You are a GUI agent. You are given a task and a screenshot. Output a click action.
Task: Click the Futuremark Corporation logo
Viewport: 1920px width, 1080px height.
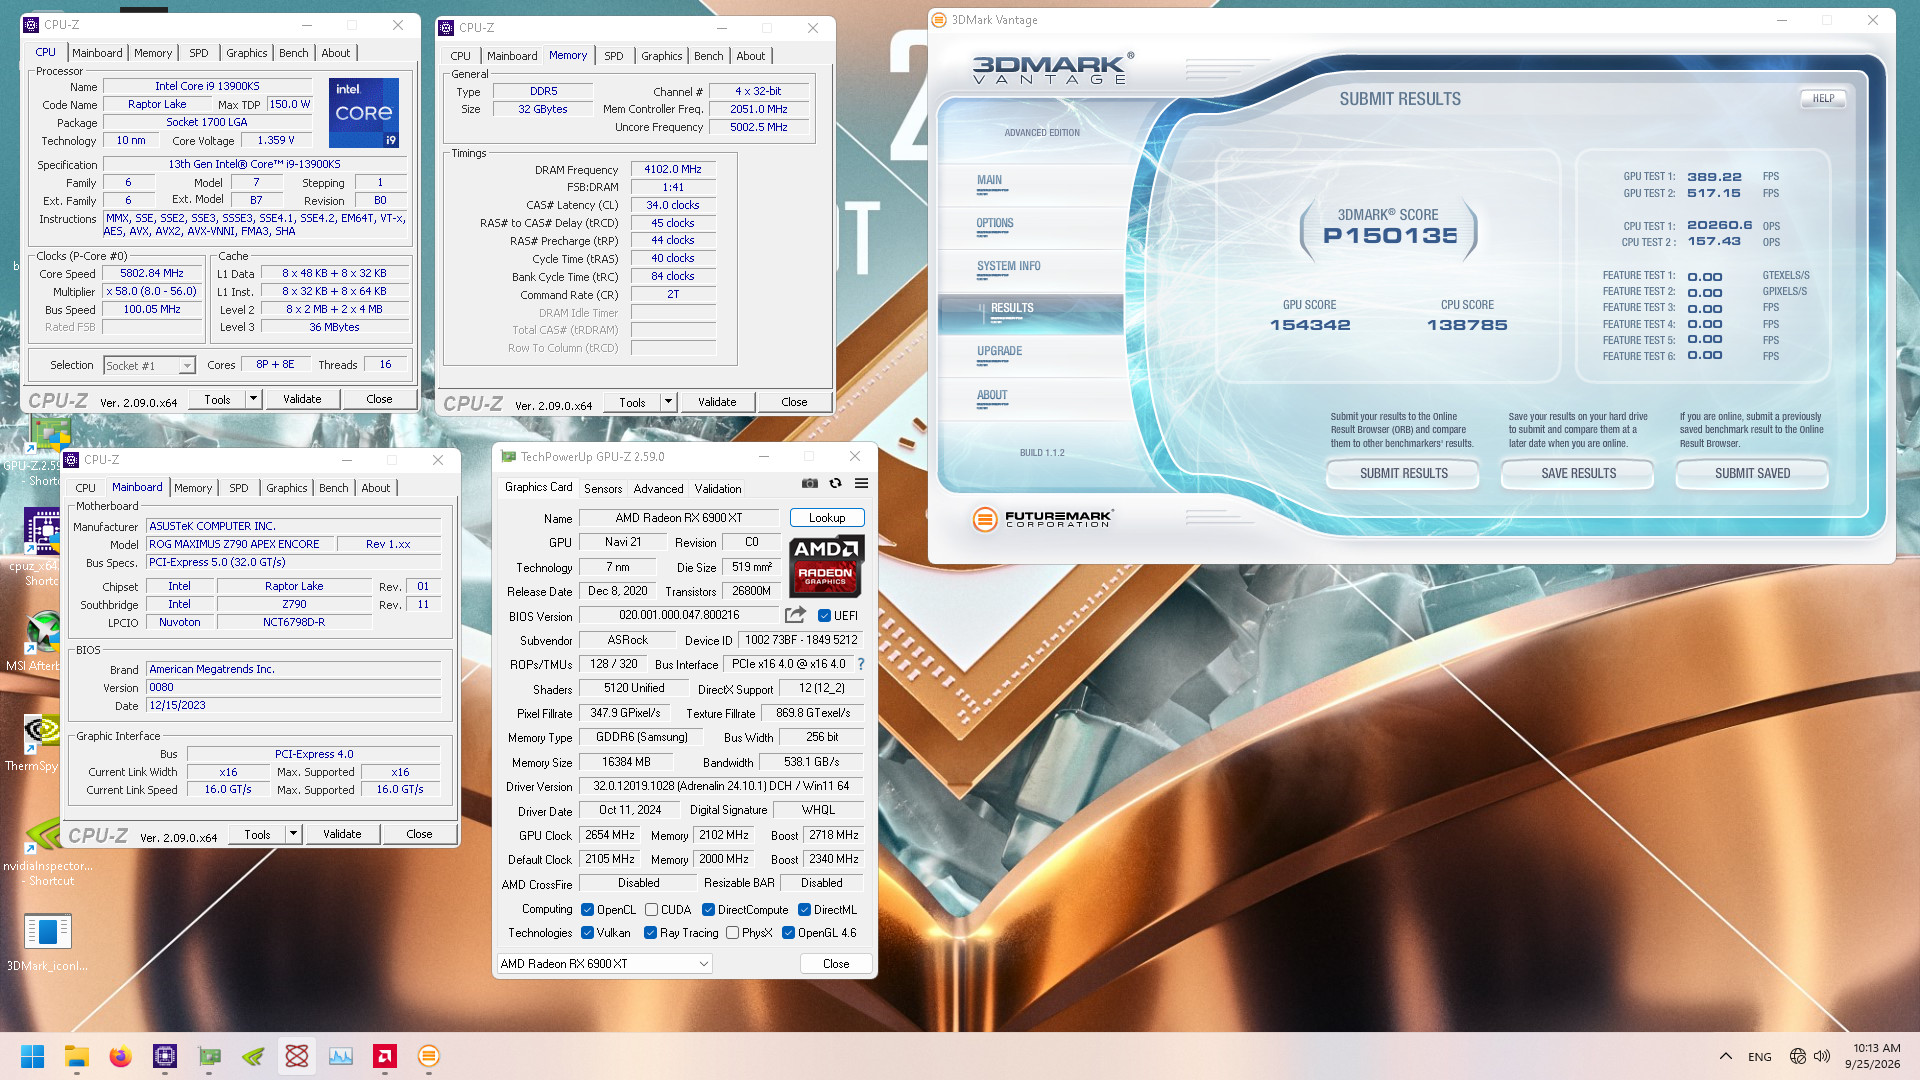(1043, 518)
